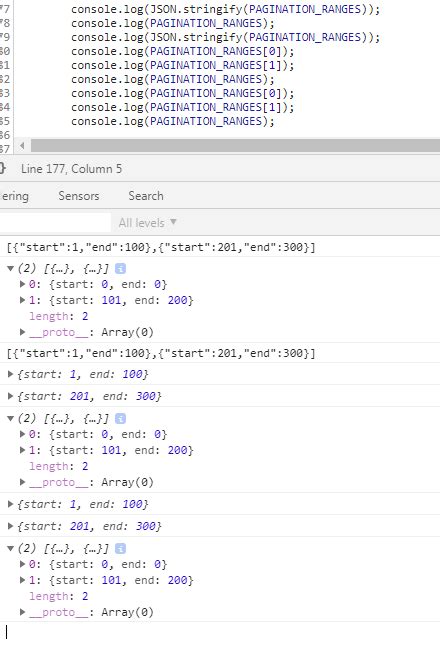Click console.log(PAGINATION_RANGES) on line 82
Screen dimensions: 440x645
click(172, 79)
